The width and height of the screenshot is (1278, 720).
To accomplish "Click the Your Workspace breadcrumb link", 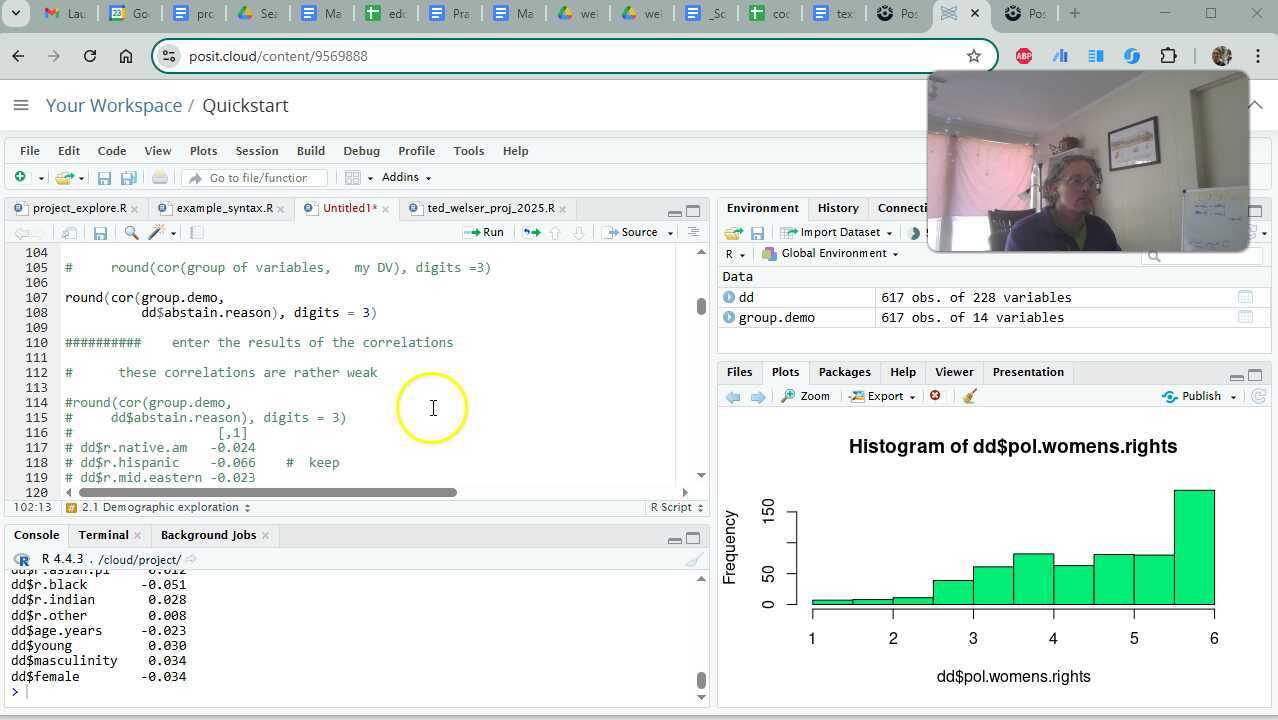I will click(x=114, y=105).
